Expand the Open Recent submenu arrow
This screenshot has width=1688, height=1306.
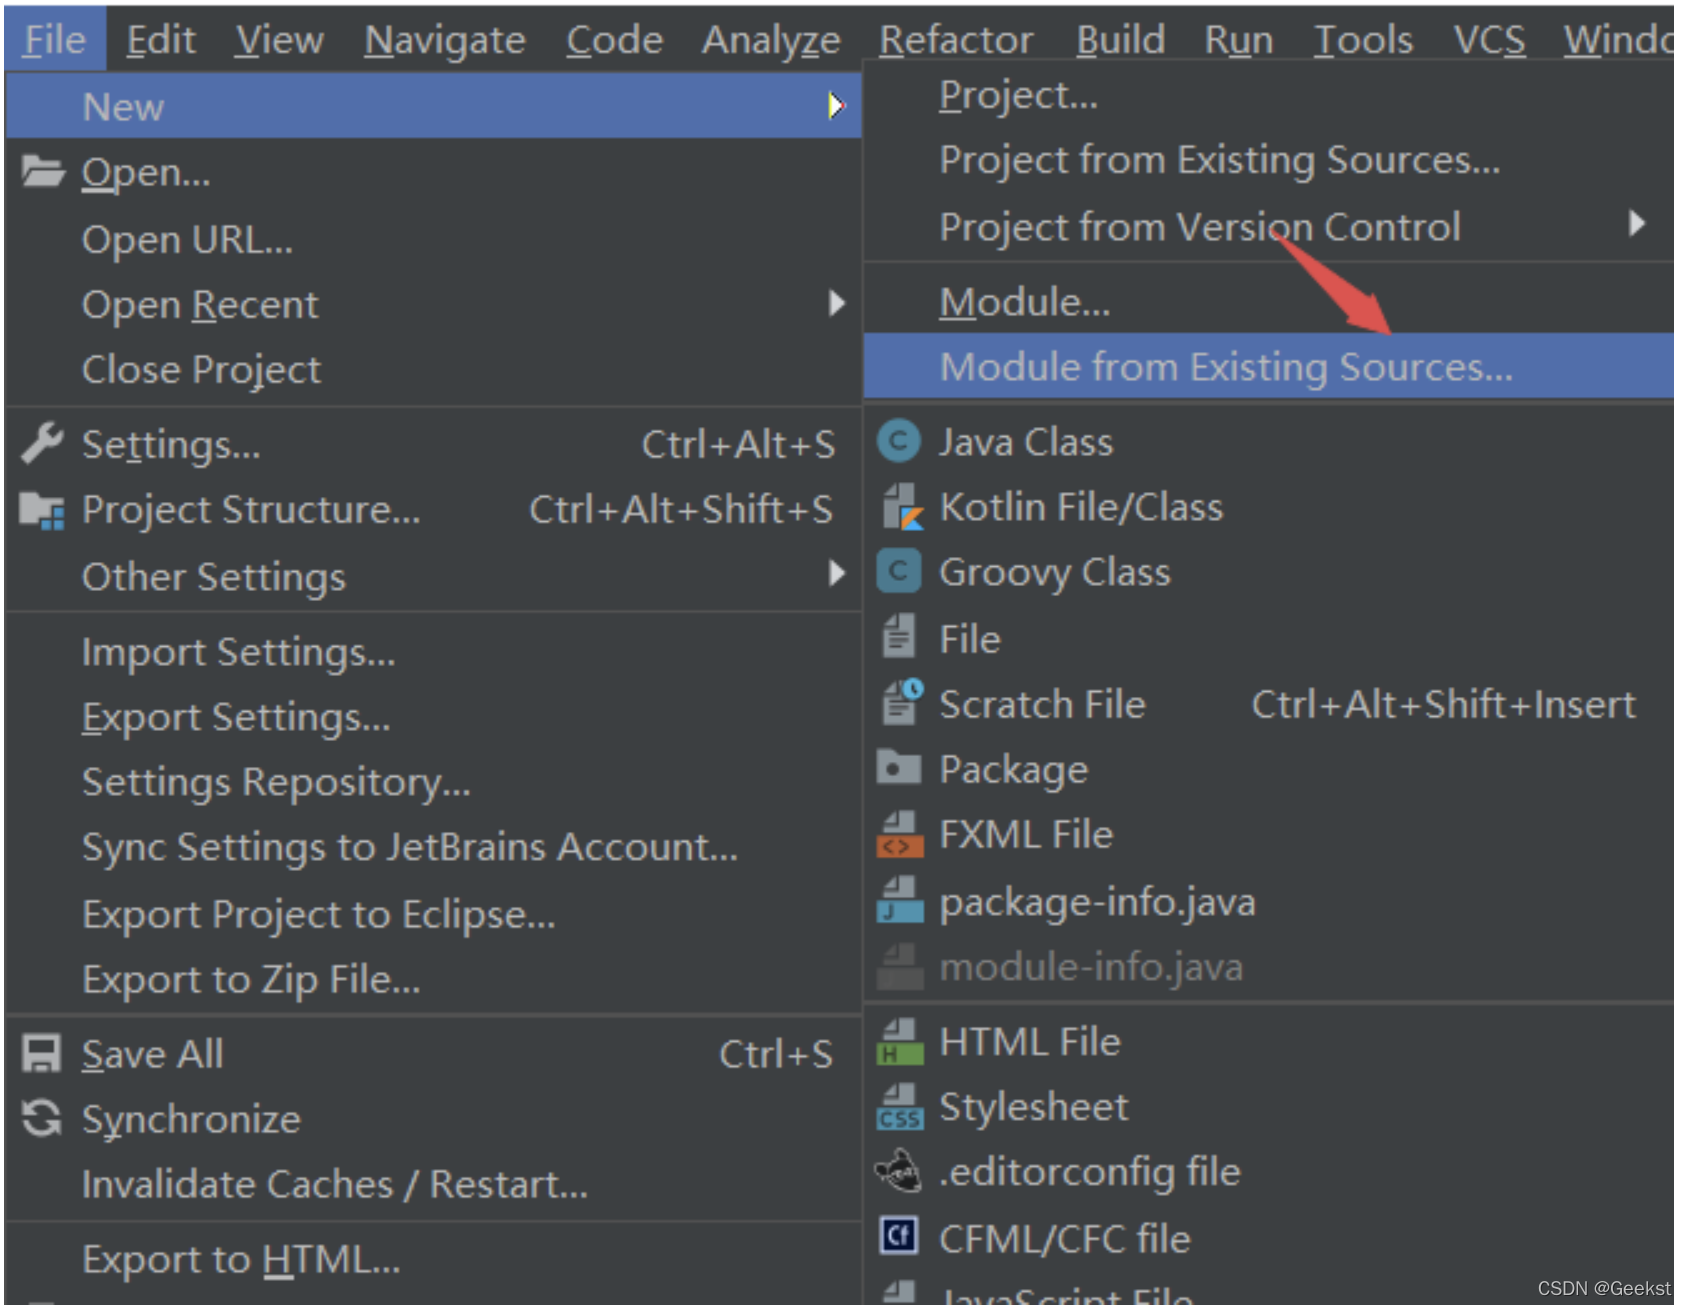[x=836, y=303]
